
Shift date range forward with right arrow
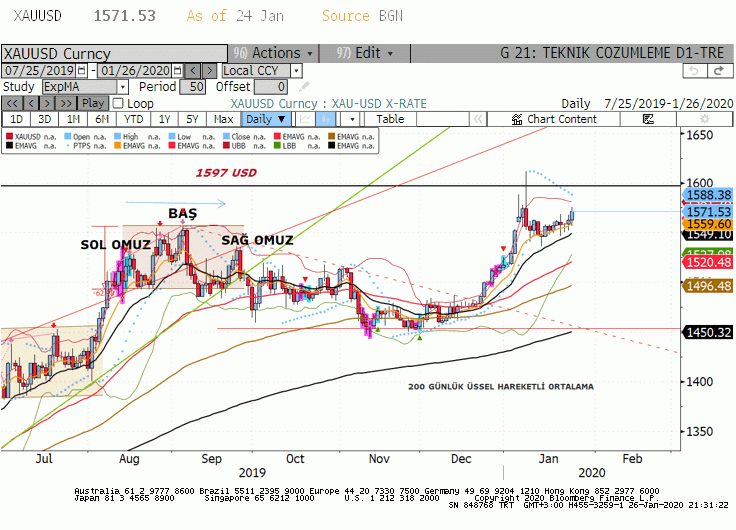tap(209, 71)
